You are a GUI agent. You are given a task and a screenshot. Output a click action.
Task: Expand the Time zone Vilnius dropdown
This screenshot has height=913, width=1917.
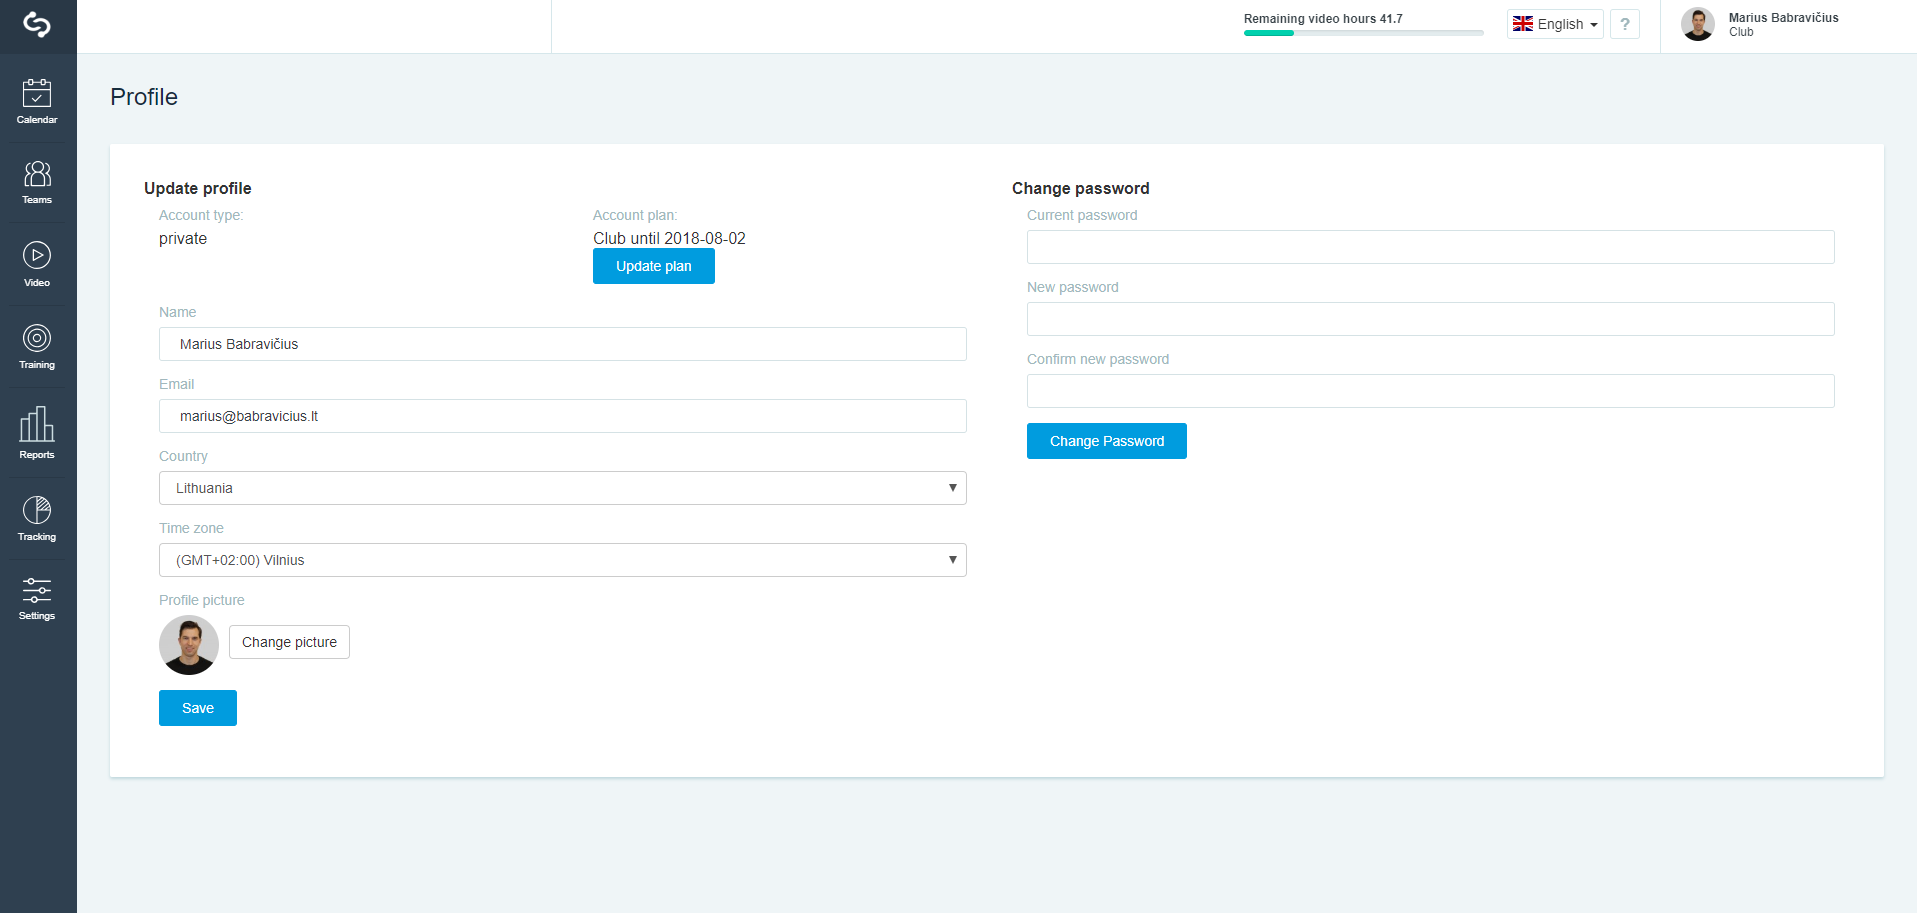point(563,560)
